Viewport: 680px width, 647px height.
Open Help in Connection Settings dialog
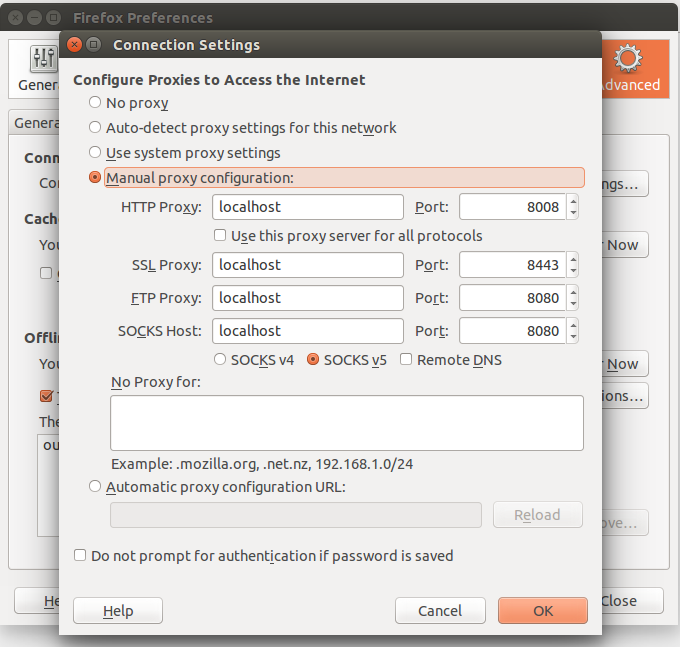(118, 611)
